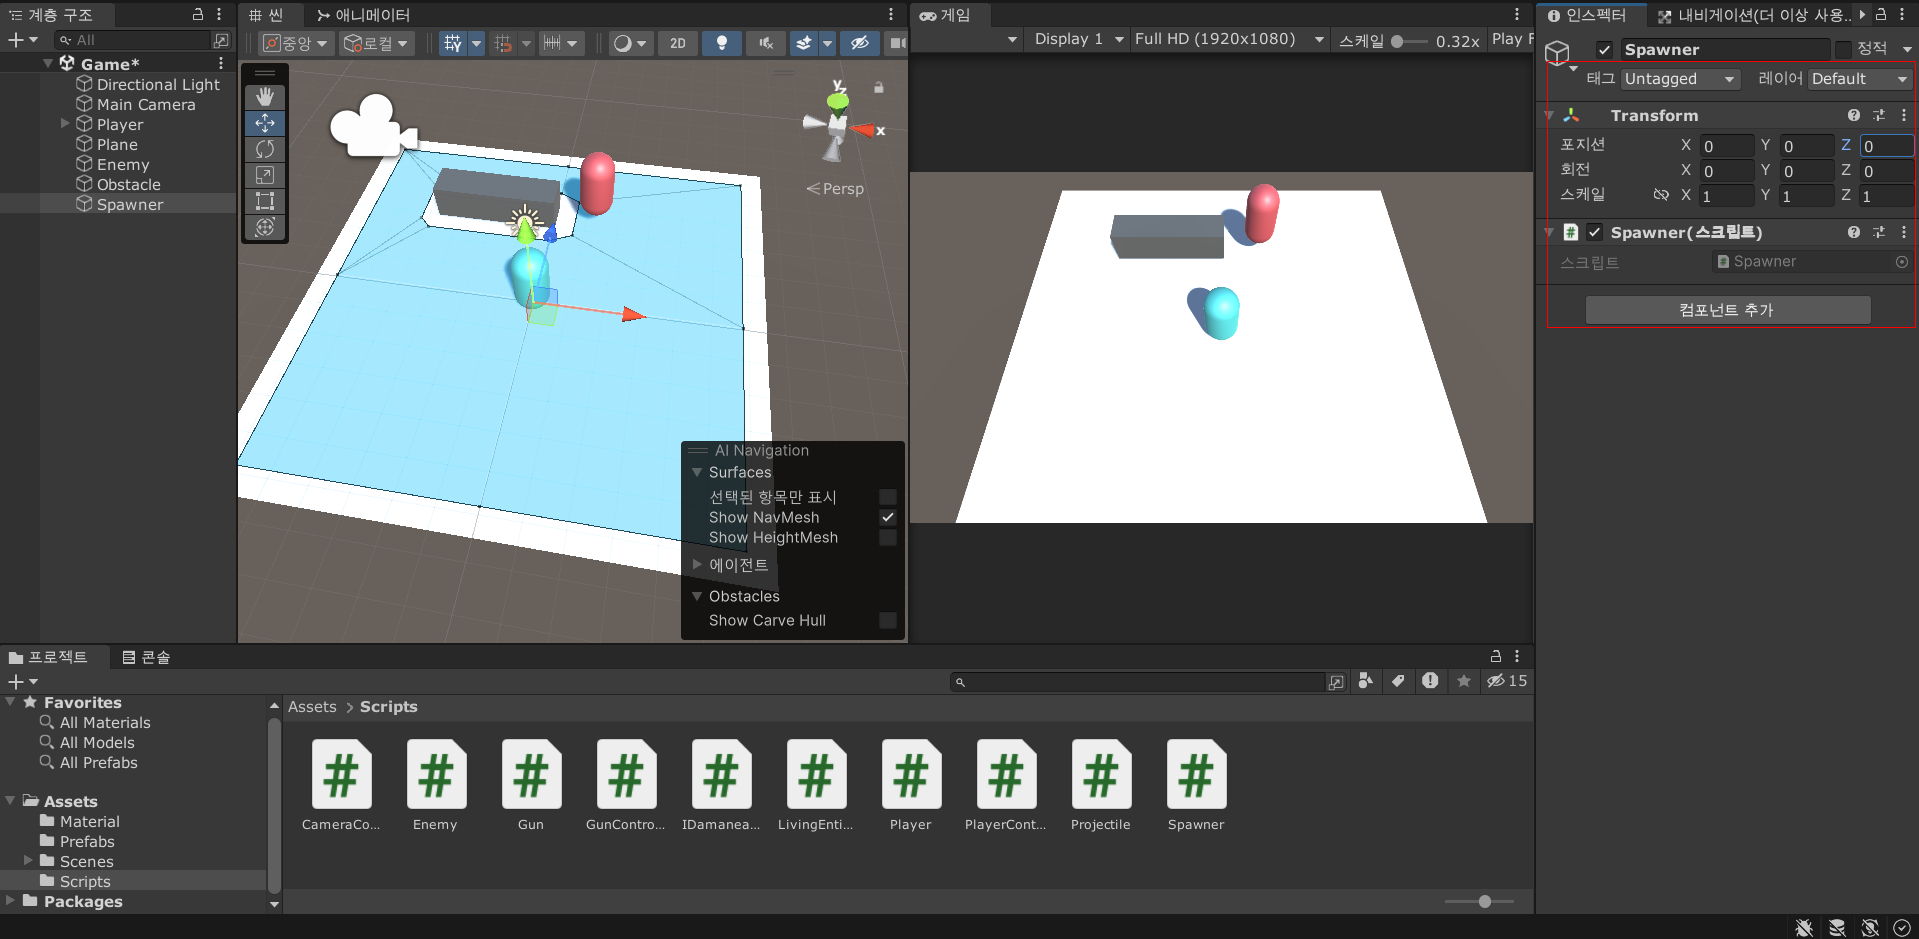Switch to the 애니메이터 (Animator) tab
1919x939 pixels.
(363, 15)
